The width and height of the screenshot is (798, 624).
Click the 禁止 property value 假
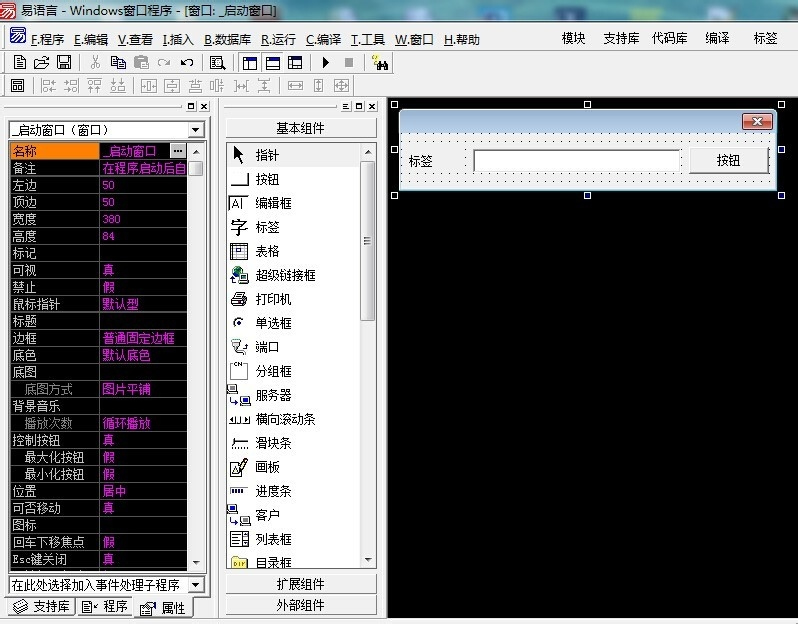(x=143, y=287)
